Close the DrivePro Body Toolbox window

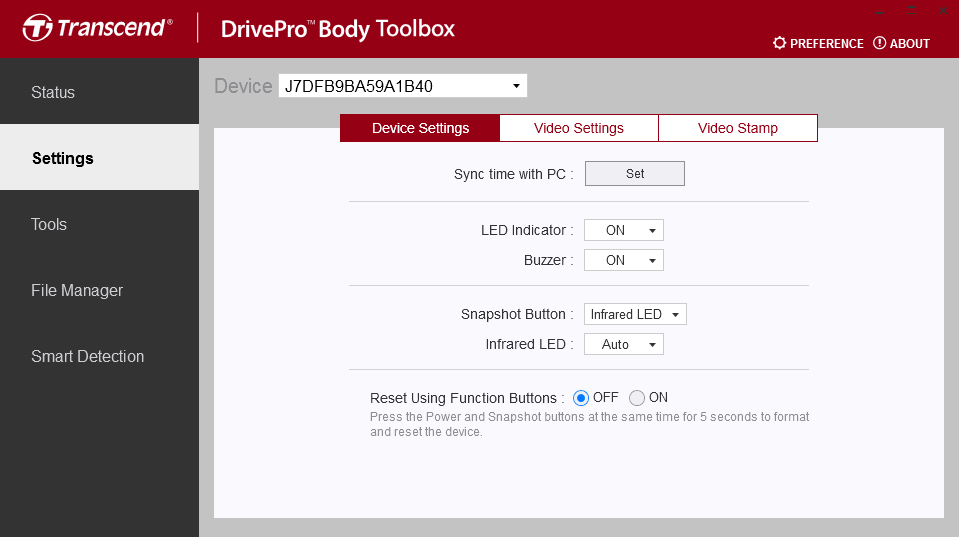(x=943, y=11)
